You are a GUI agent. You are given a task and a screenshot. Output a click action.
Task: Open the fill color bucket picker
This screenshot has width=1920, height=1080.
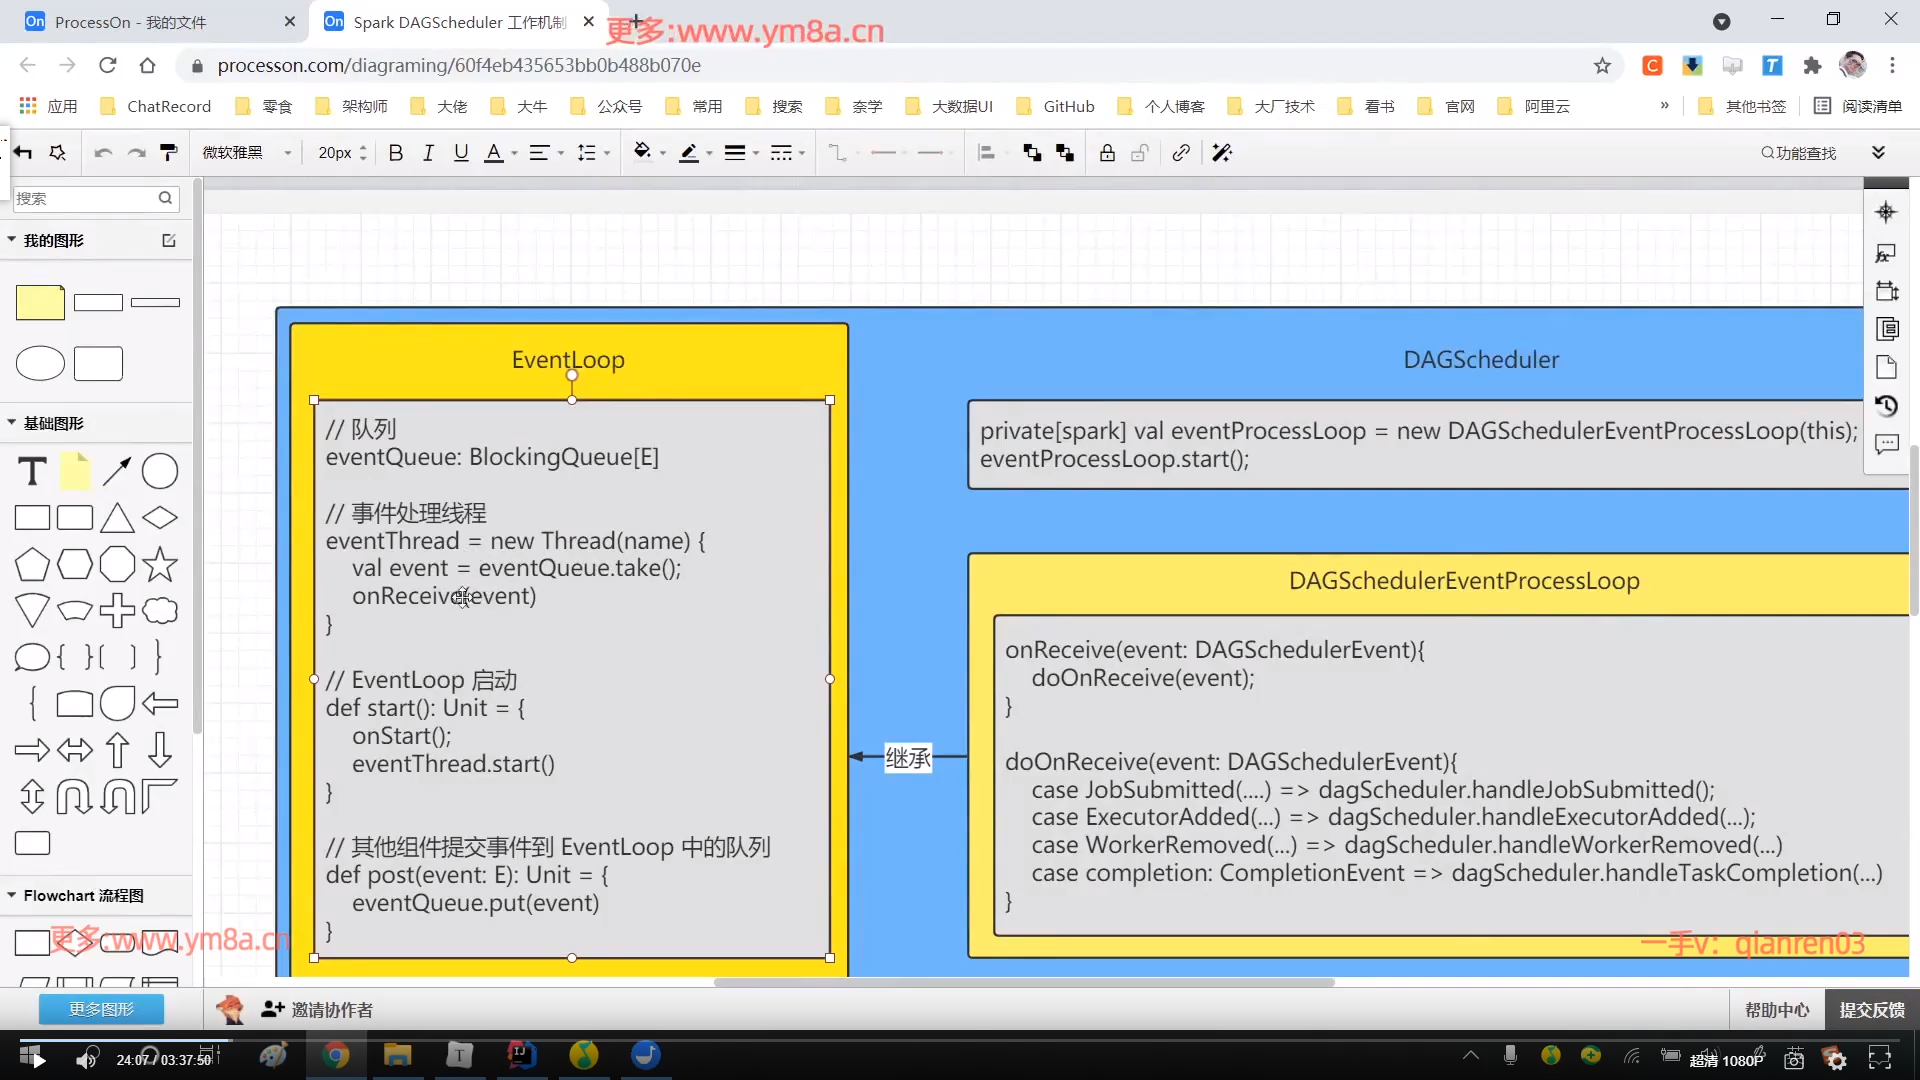642,152
